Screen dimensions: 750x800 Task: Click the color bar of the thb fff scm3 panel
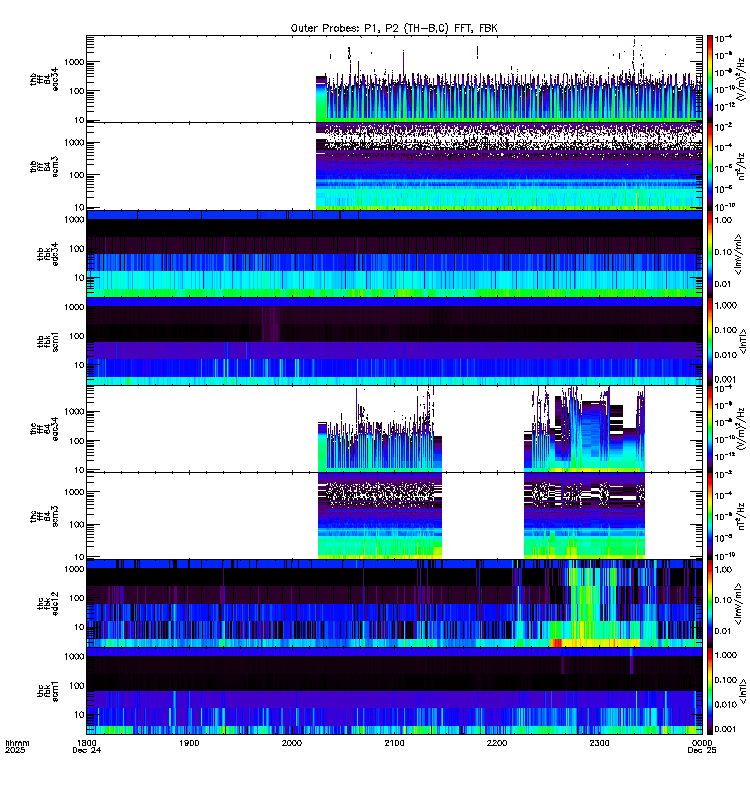pos(710,166)
